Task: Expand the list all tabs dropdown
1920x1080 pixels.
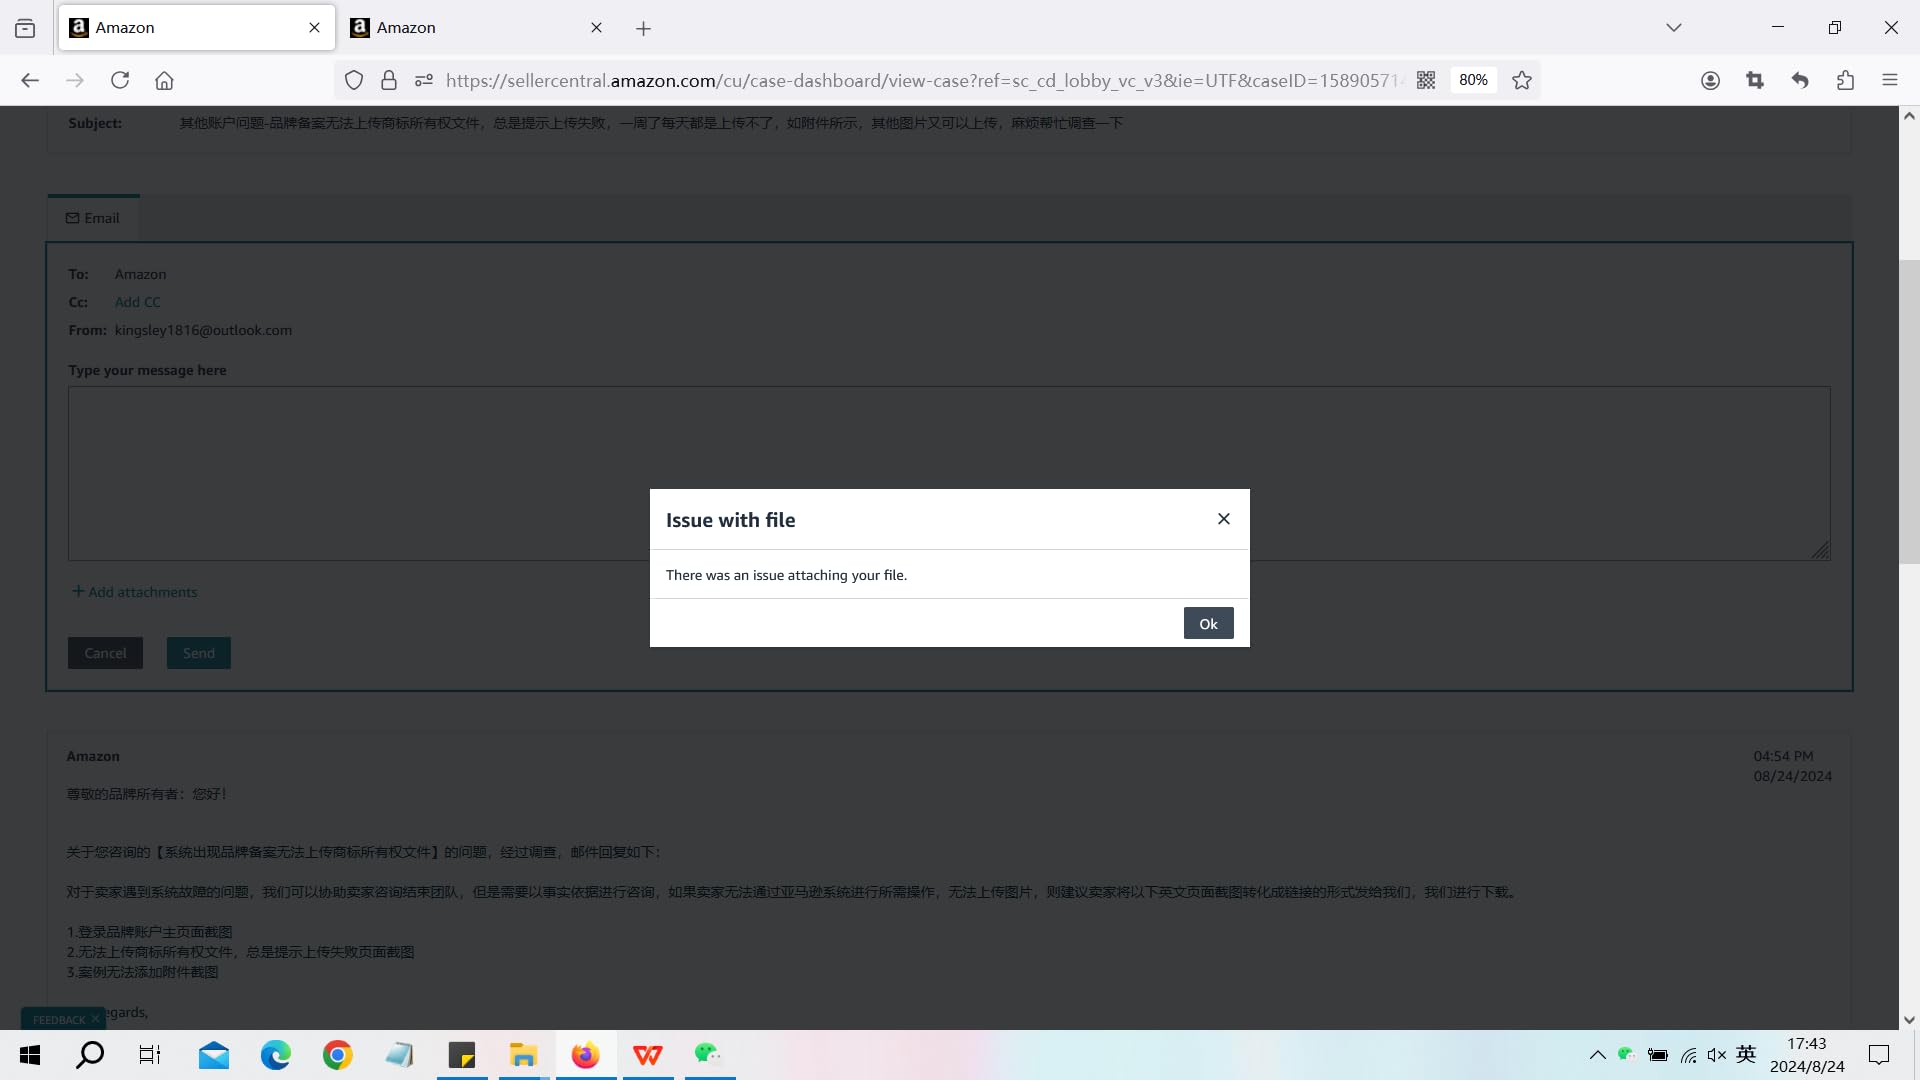Action: tap(1673, 28)
